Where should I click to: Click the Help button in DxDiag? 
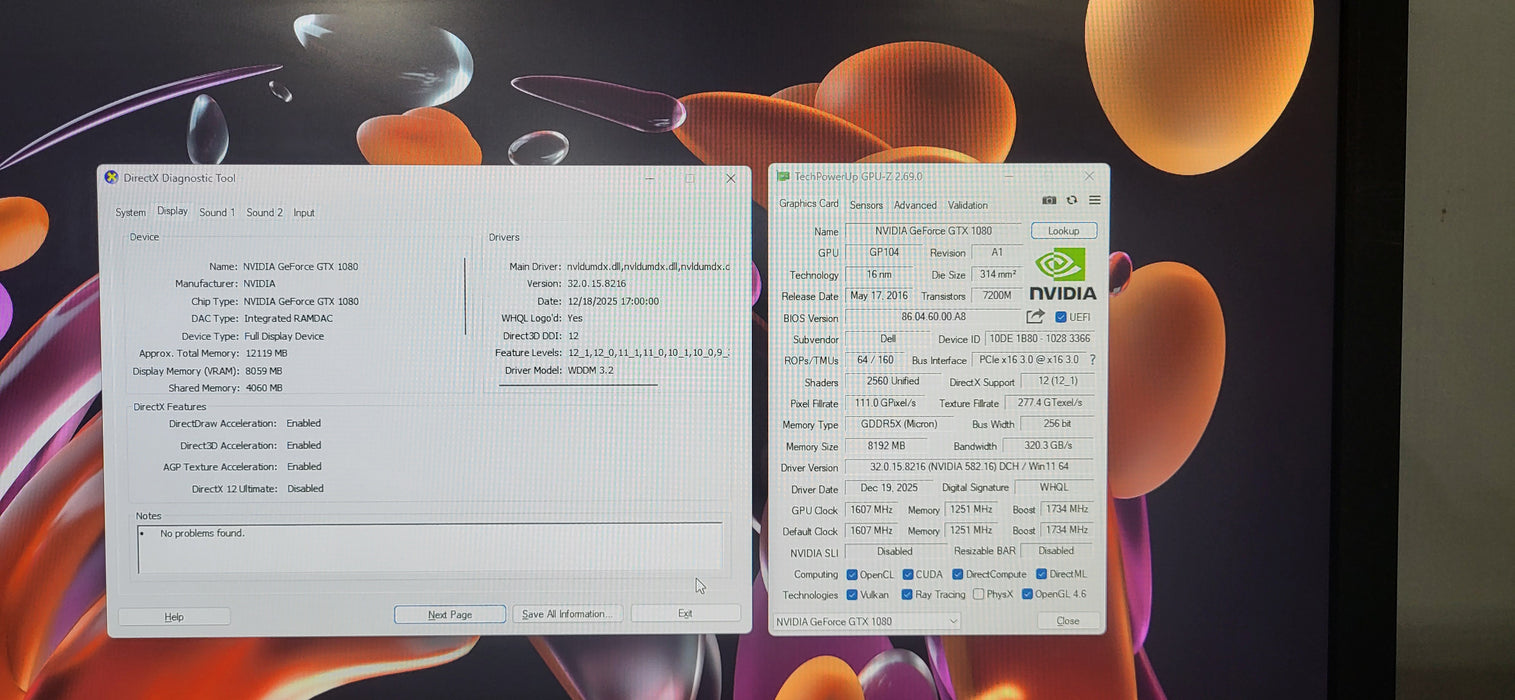[x=174, y=617]
